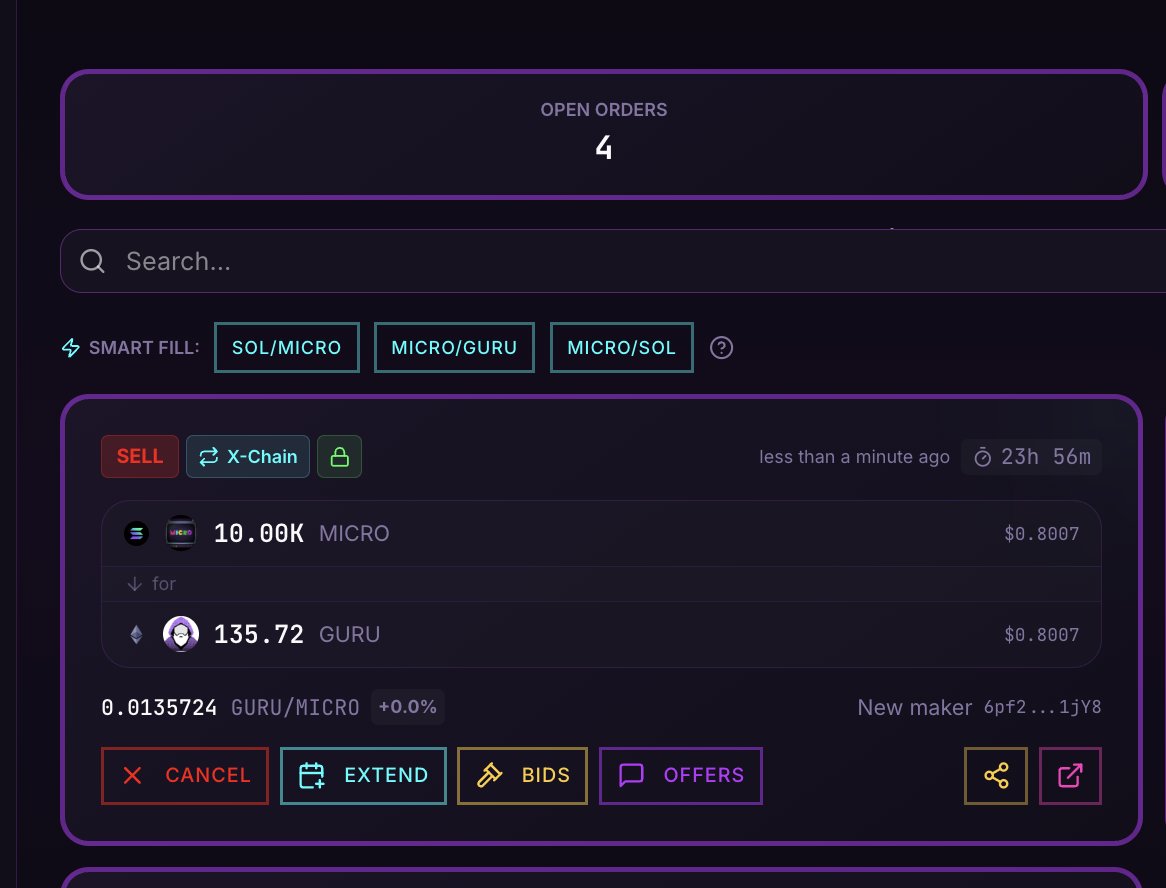Image resolution: width=1166 pixels, height=888 pixels.
Task: Open OFFERS for the order
Action: (x=681, y=776)
